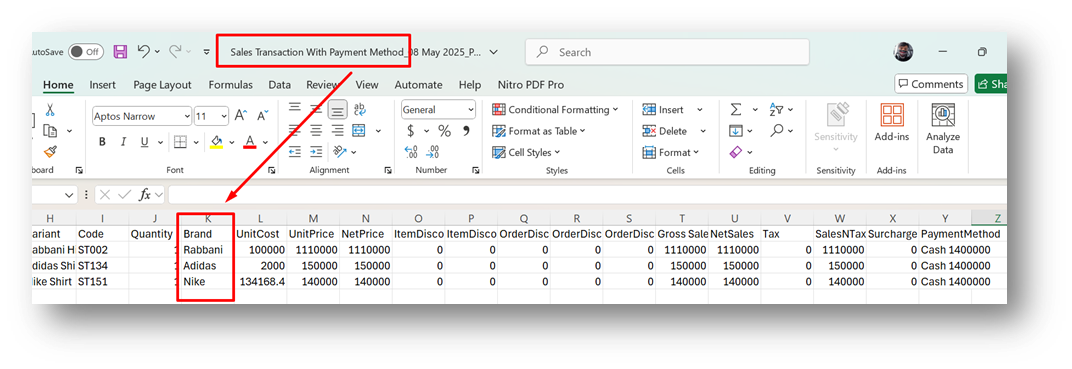
Task: Open the font name dropdown Aptos Narrow
Action: [142, 116]
